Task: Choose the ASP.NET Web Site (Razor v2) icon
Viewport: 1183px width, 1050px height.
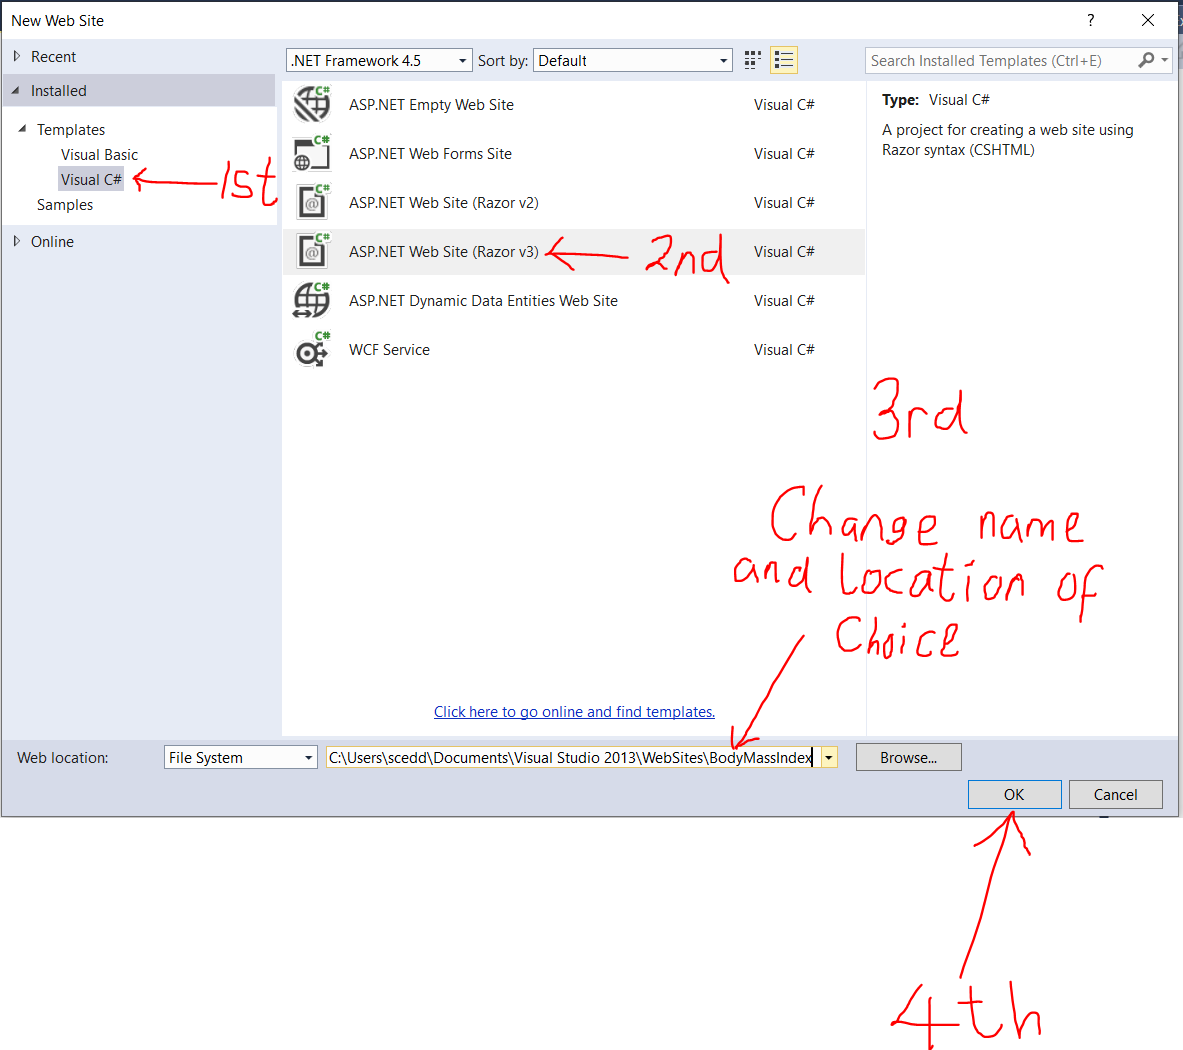Action: click(x=312, y=202)
